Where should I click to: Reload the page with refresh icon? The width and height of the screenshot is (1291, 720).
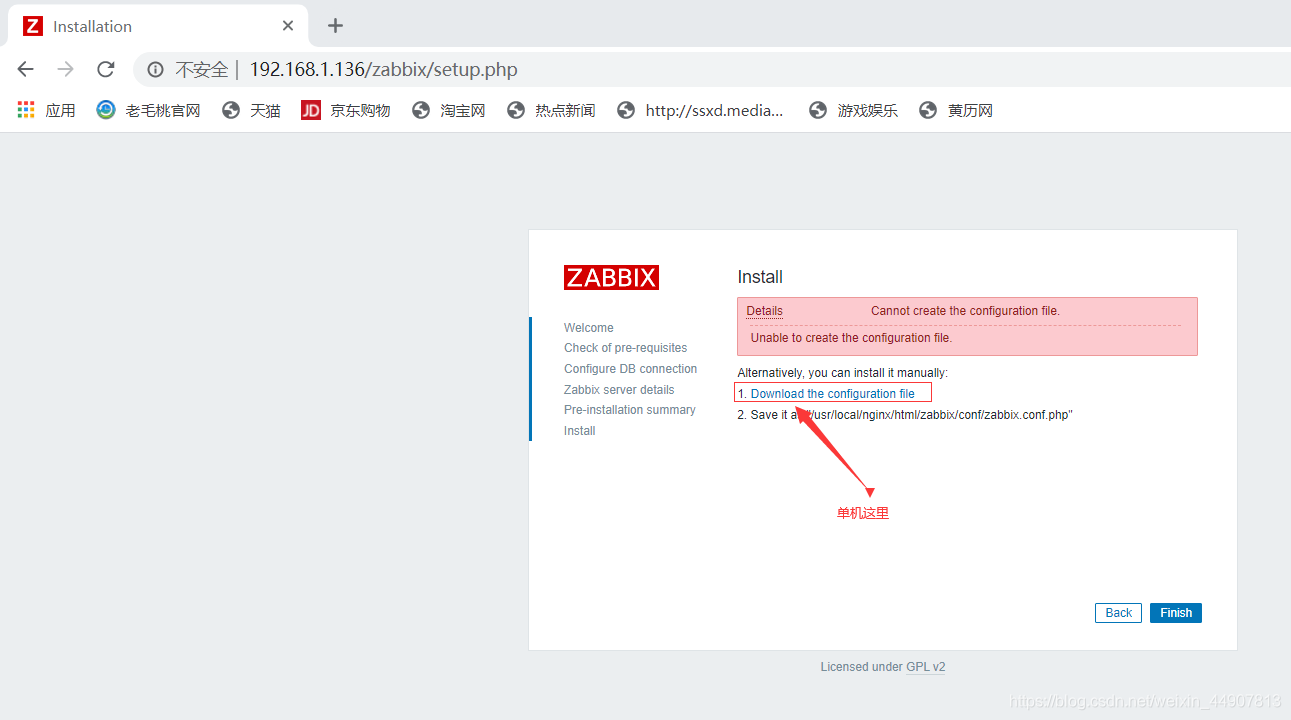pyautogui.click(x=105, y=69)
